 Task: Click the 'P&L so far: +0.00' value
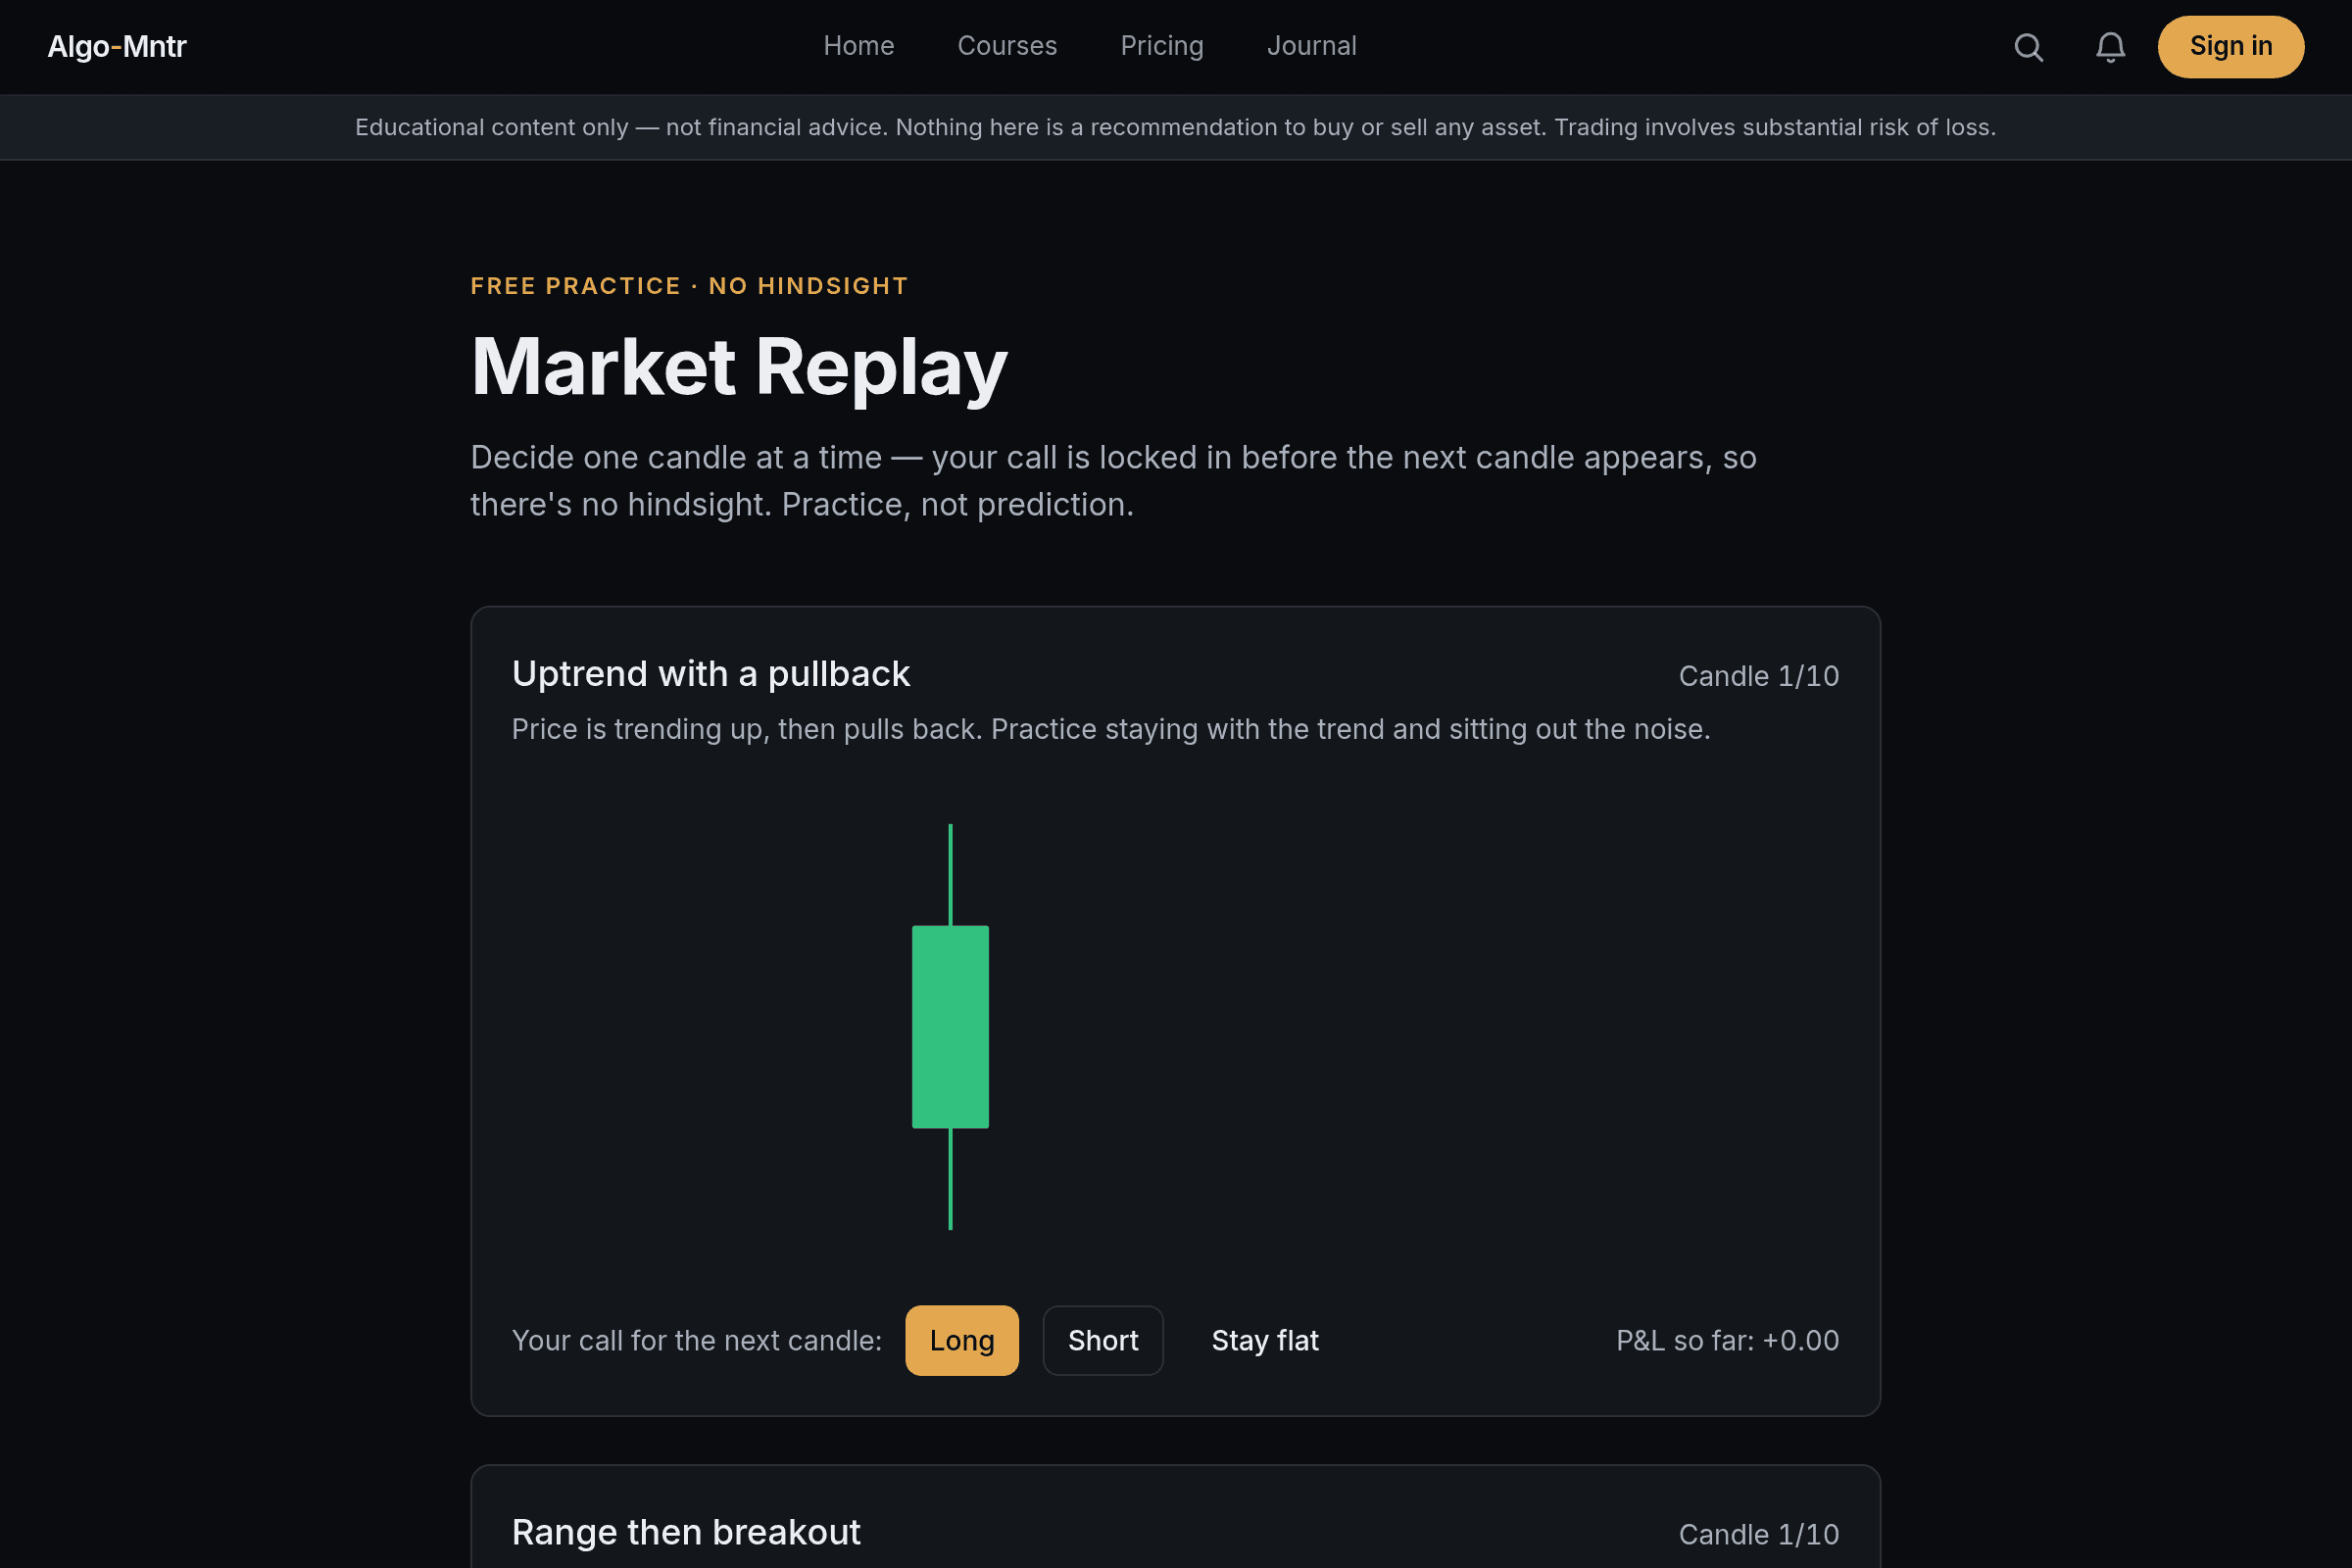coord(1727,1341)
